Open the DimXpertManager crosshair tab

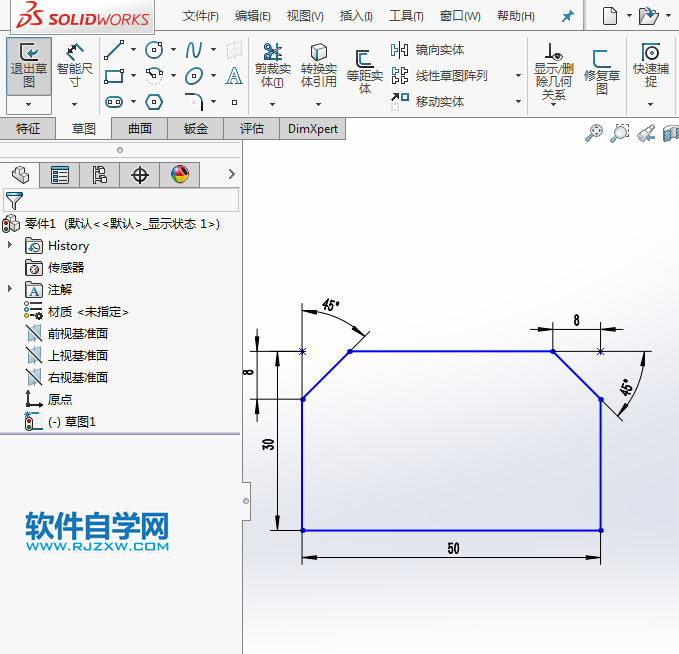pyautogui.click(x=140, y=175)
